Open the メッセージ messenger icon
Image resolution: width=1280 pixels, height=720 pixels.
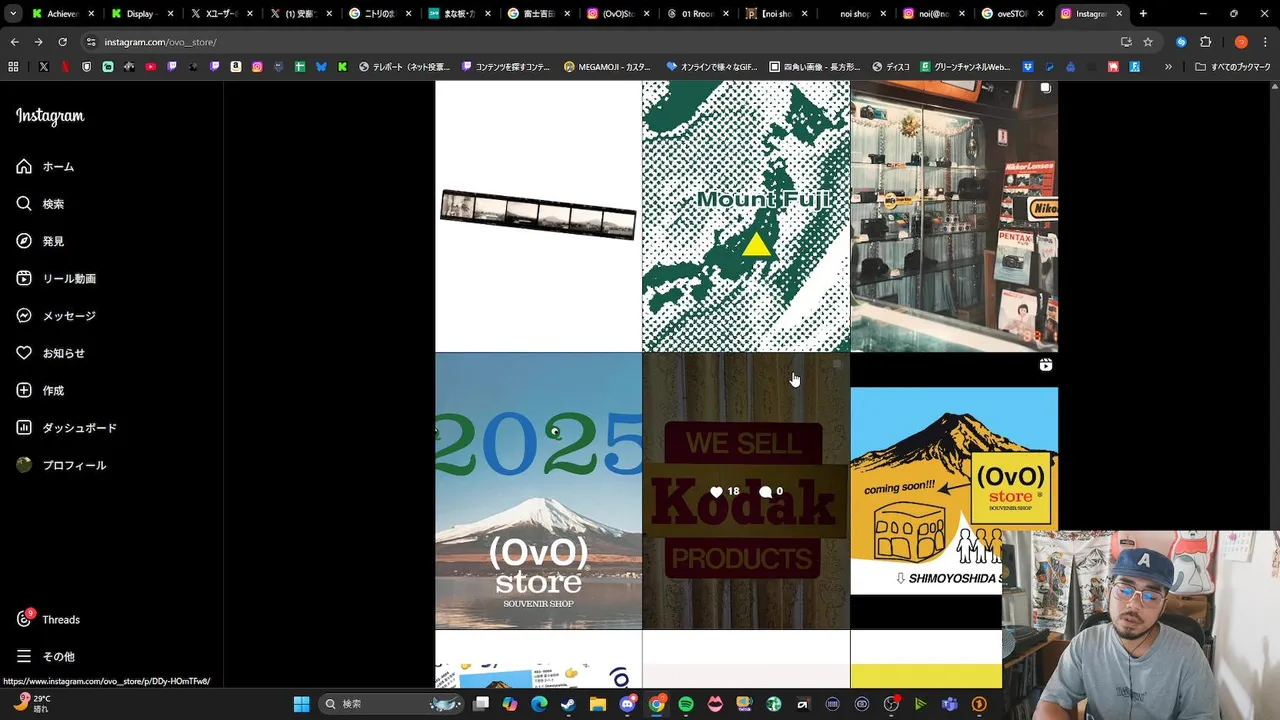(x=24, y=315)
